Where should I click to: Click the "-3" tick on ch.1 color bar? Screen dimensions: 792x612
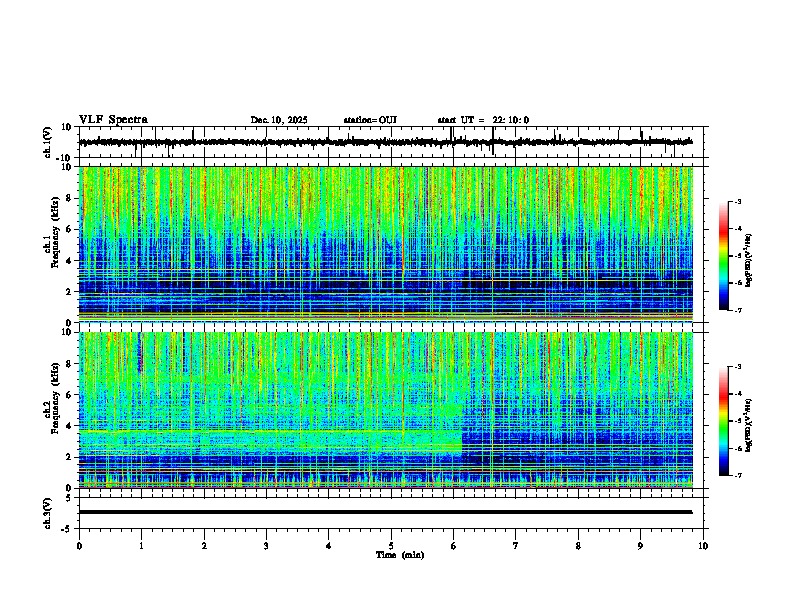(x=737, y=202)
